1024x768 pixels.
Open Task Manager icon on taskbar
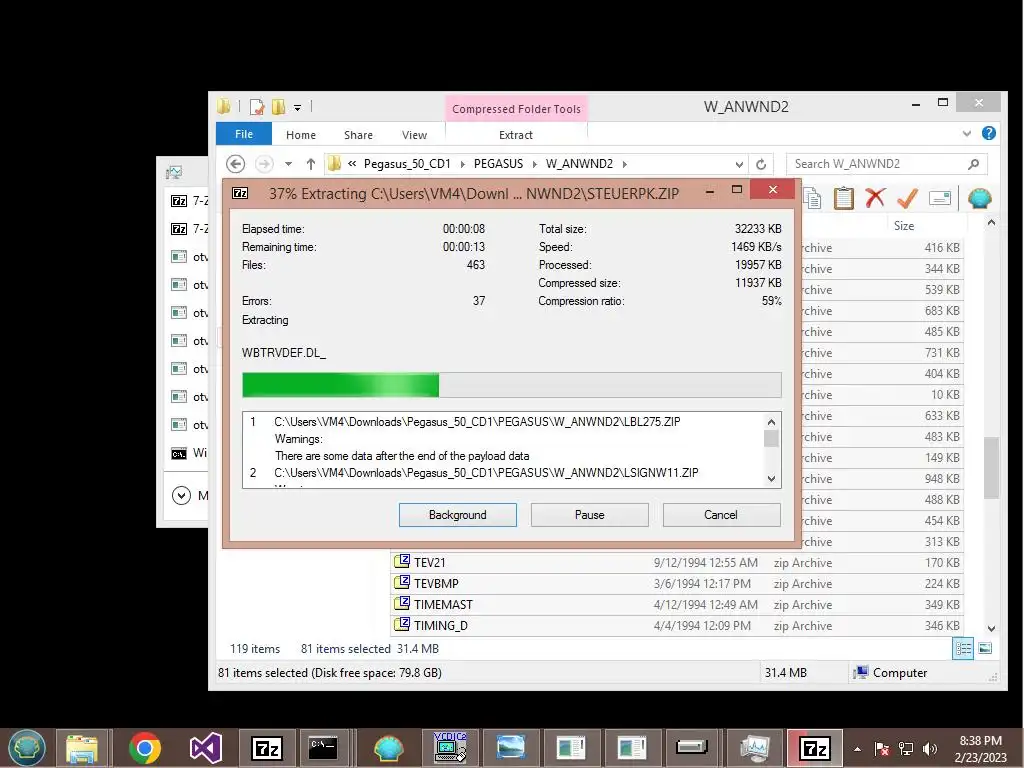pos(754,748)
